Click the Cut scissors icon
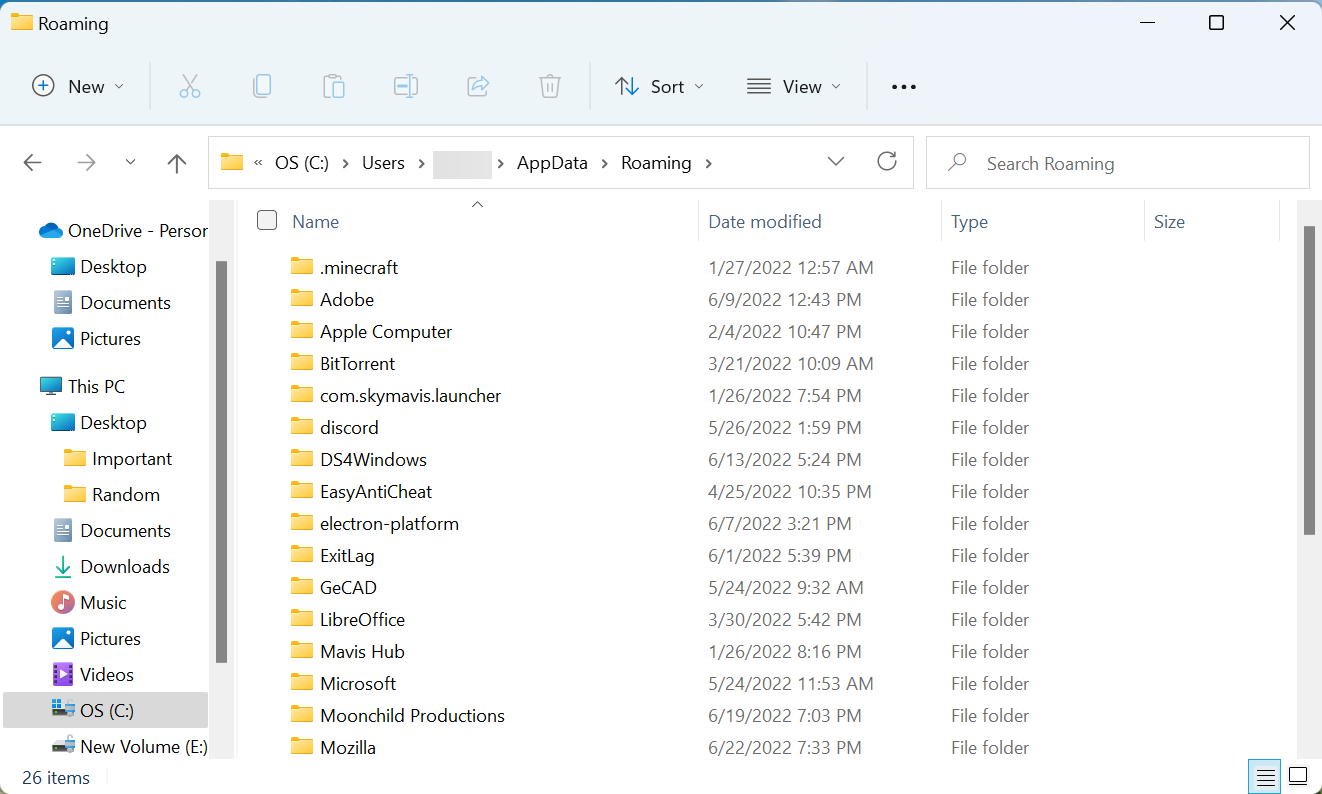 pos(190,87)
